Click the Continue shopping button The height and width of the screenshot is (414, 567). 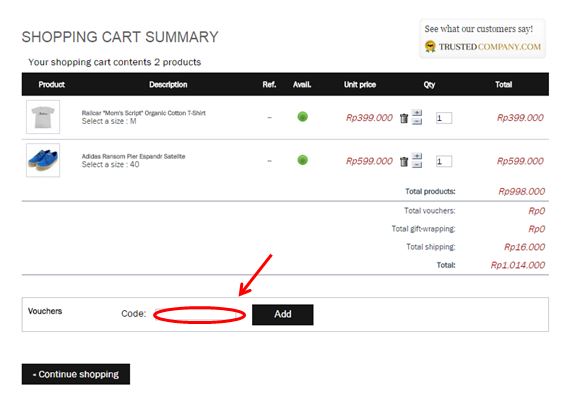76,374
